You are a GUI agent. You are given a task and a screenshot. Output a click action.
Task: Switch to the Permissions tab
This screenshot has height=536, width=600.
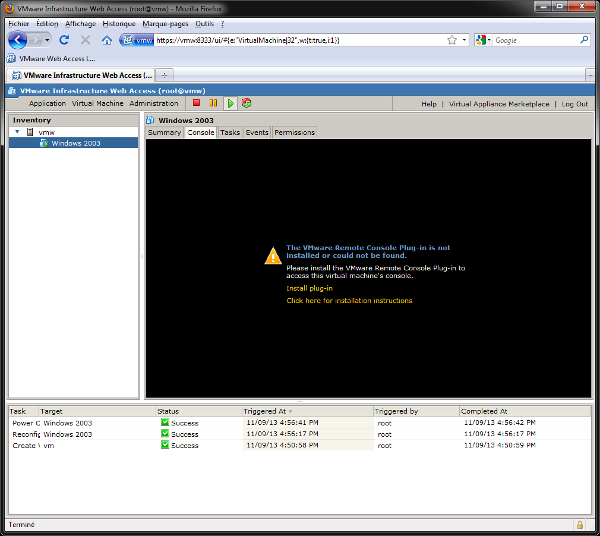(x=294, y=132)
